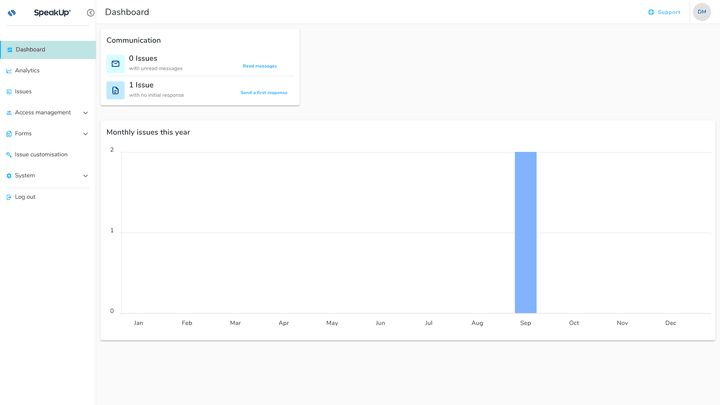This screenshot has height=405, width=720.
Task: Select Dashboard in the sidebar menu
Action: coord(30,49)
